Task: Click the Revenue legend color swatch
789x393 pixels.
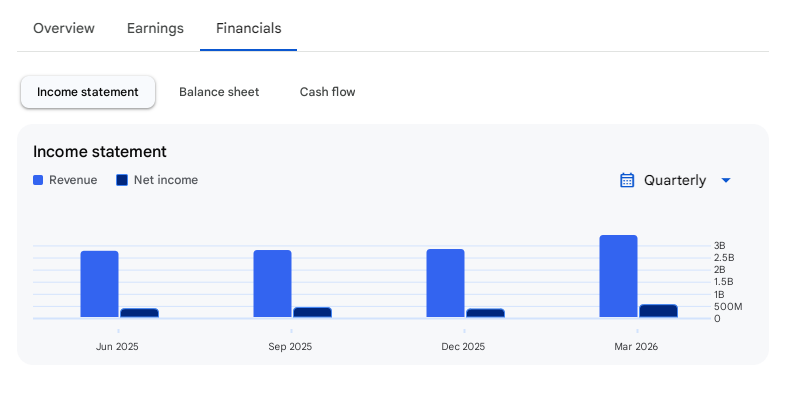Action: click(38, 180)
